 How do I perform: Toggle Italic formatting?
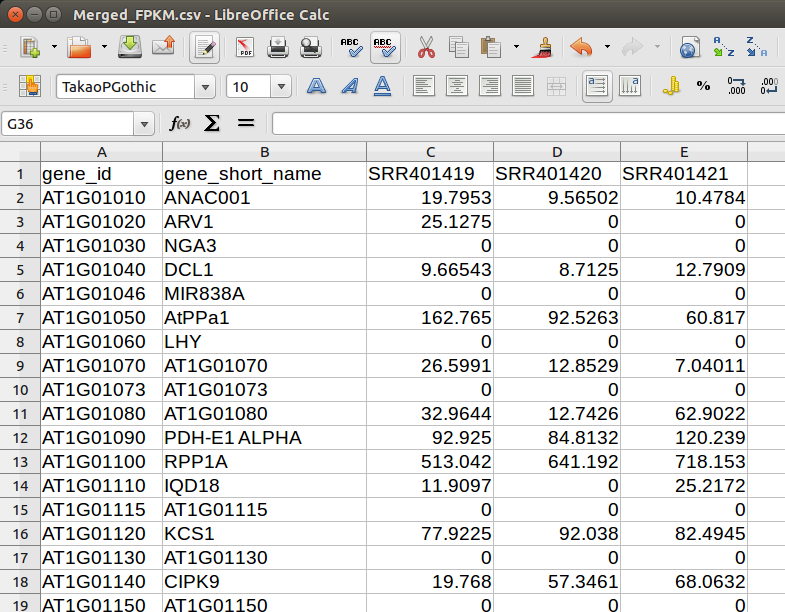point(349,86)
